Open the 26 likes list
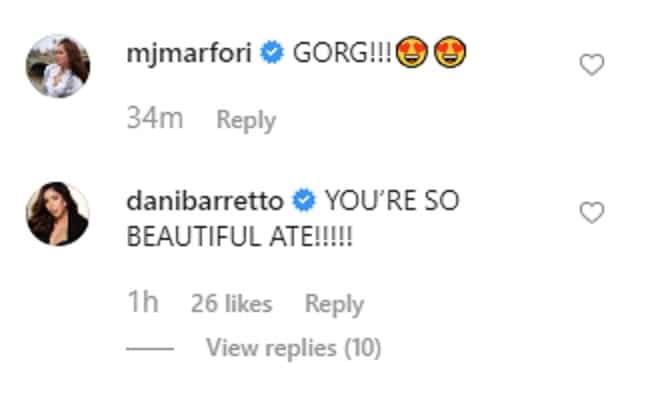 tap(231, 303)
